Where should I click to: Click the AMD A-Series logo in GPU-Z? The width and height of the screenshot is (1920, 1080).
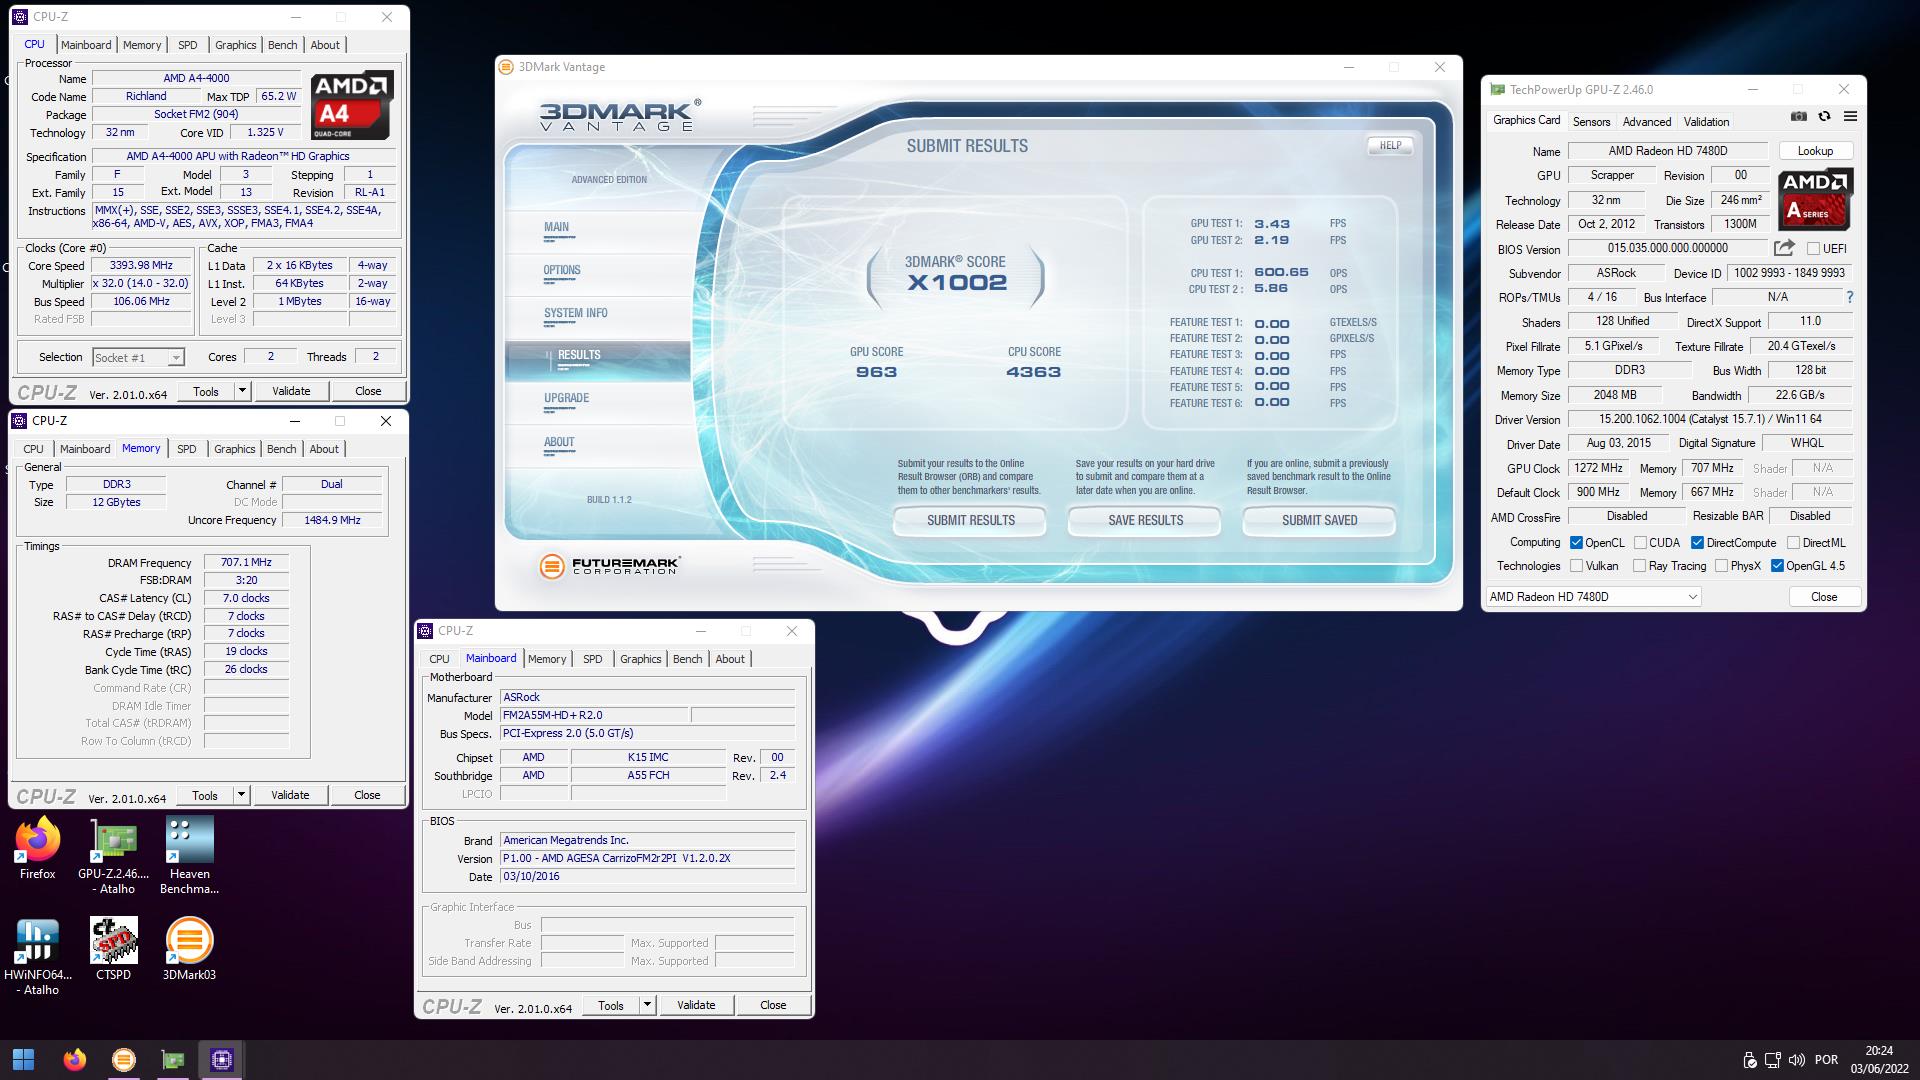coord(1815,198)
